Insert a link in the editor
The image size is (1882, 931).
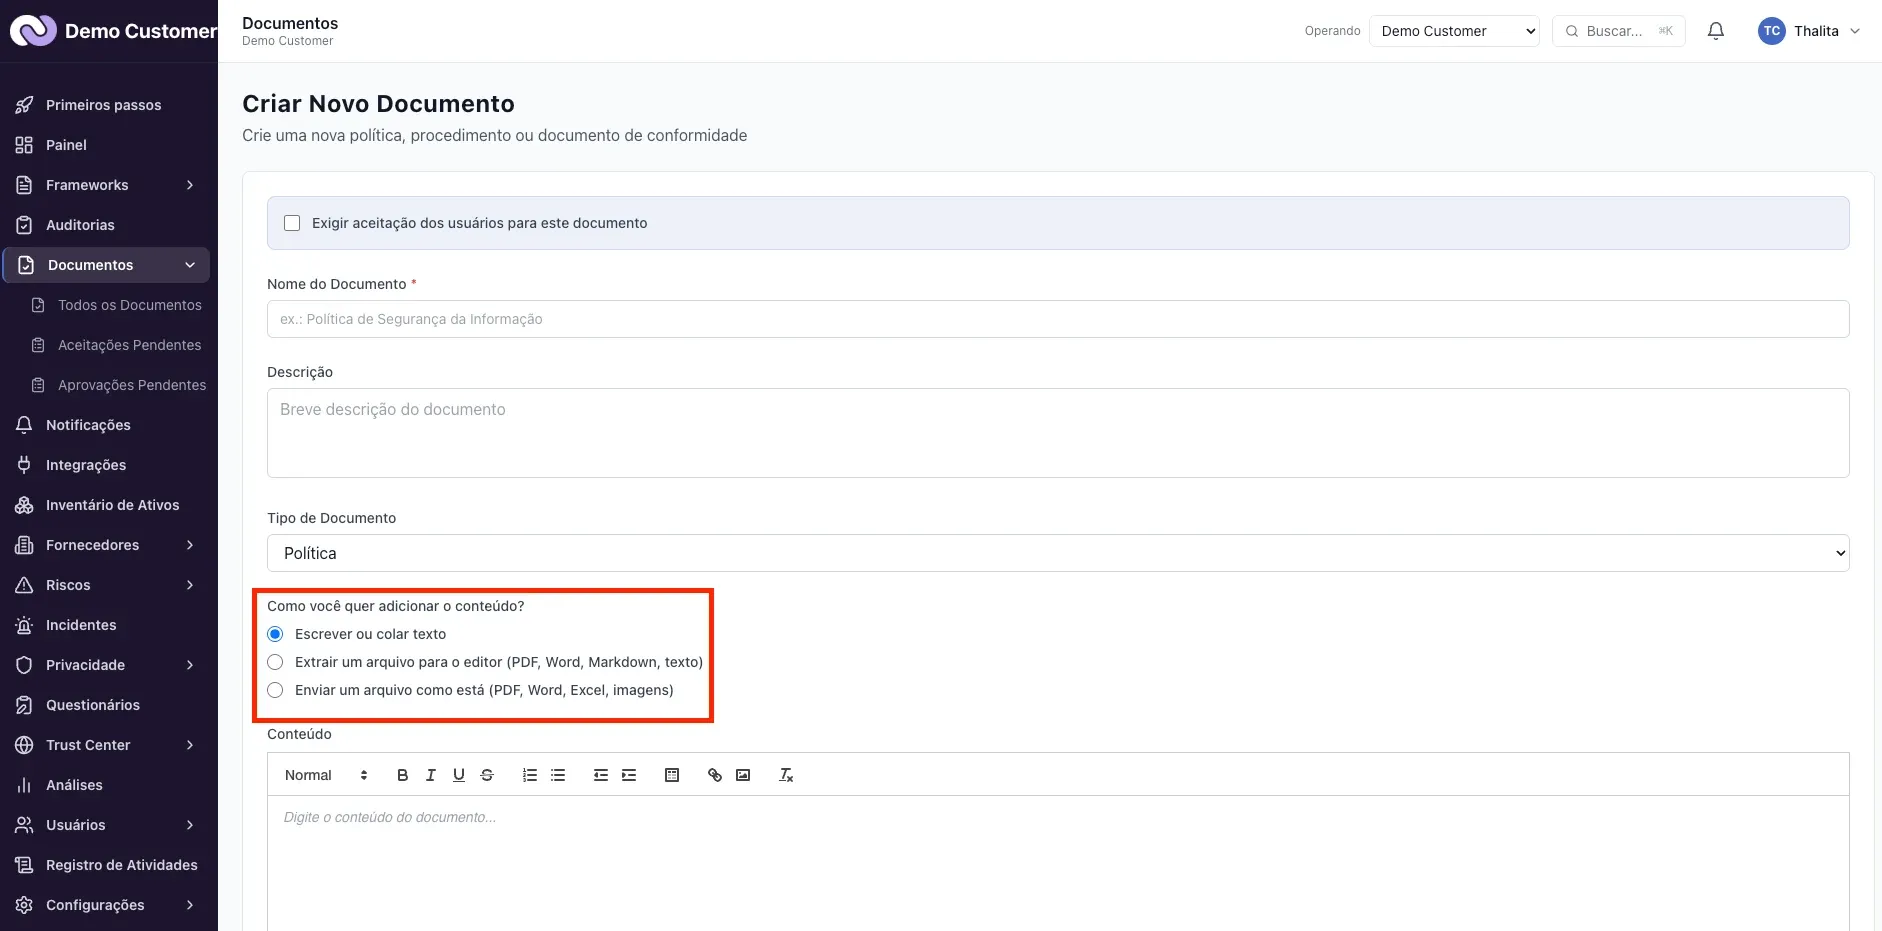[714, 775]
